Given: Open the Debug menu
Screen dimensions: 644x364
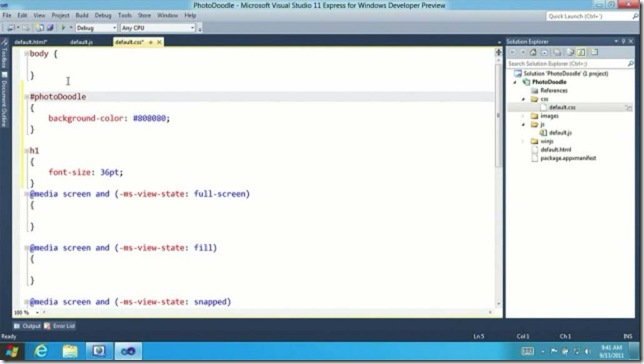Looking at the screenshot, I should [x=103, y=15].
